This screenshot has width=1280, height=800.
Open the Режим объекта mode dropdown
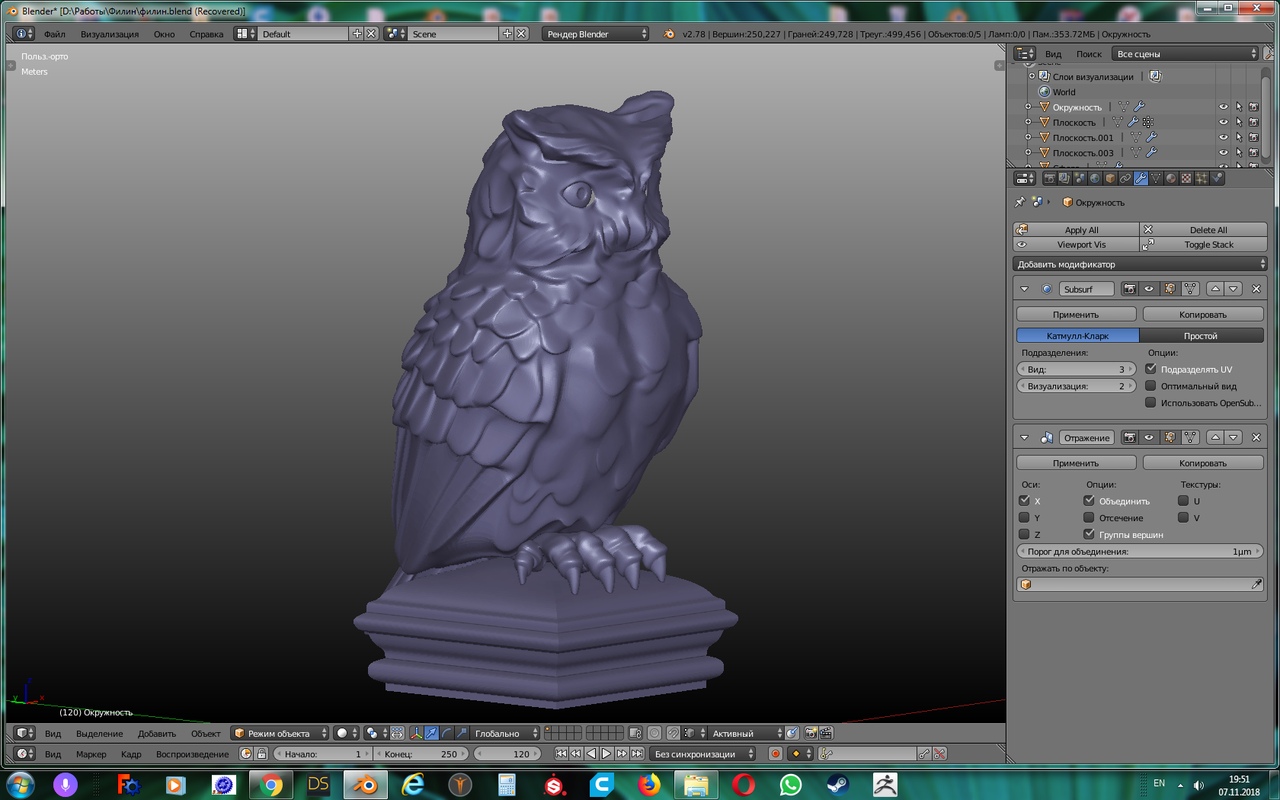coord(280,733)
